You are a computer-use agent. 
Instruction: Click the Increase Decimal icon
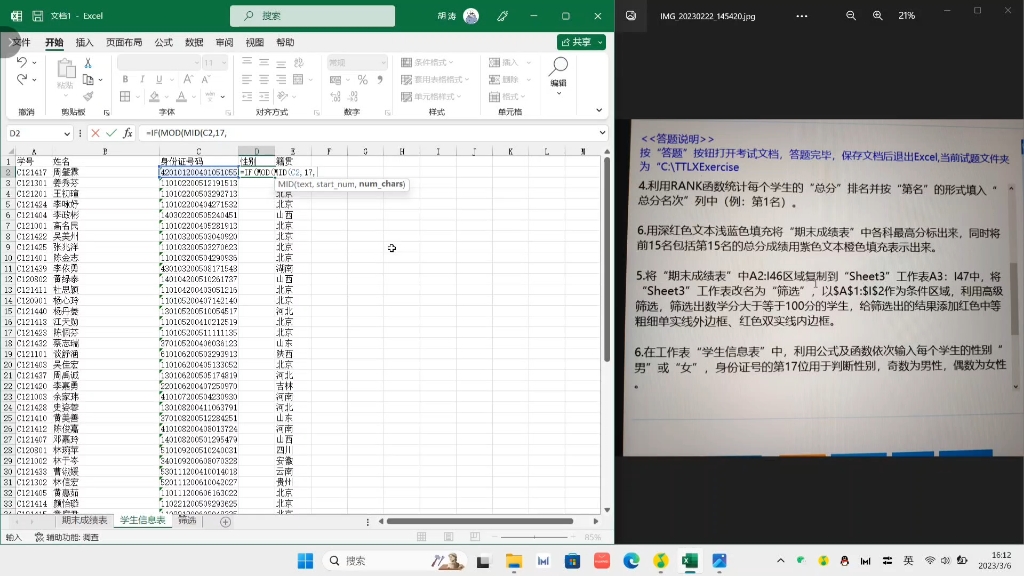pyautogui.click(x=338, y=96)
